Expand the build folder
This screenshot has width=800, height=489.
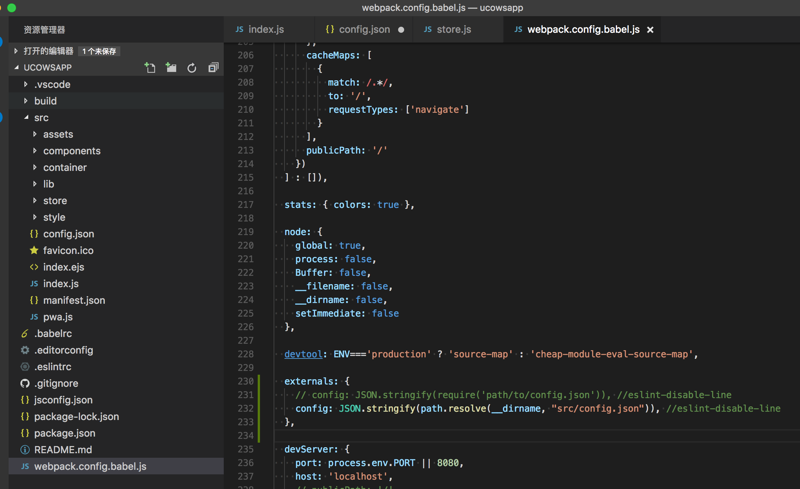click(26, 101)
